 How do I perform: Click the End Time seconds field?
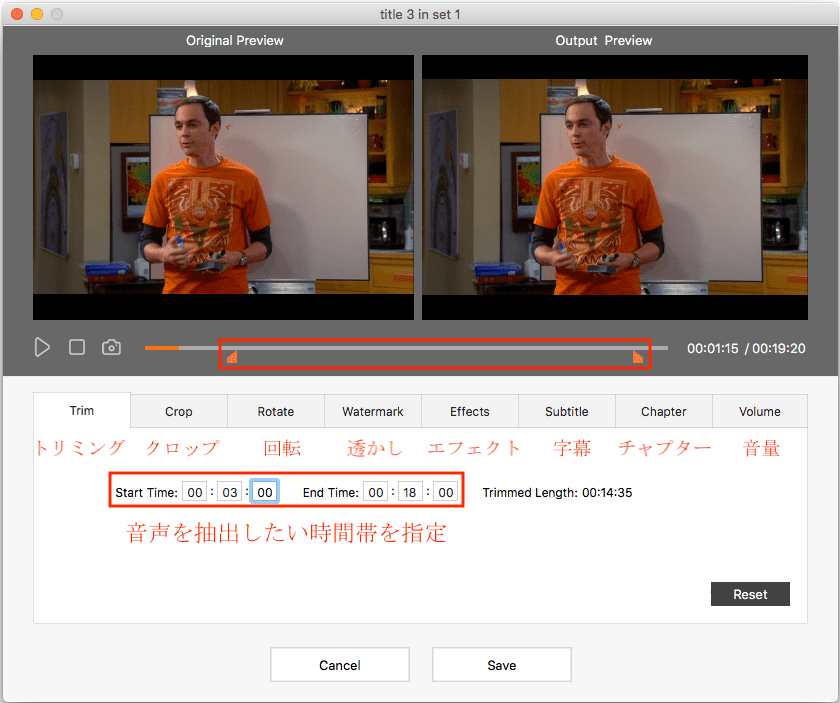pyautogui.click(x=445, y=492)
